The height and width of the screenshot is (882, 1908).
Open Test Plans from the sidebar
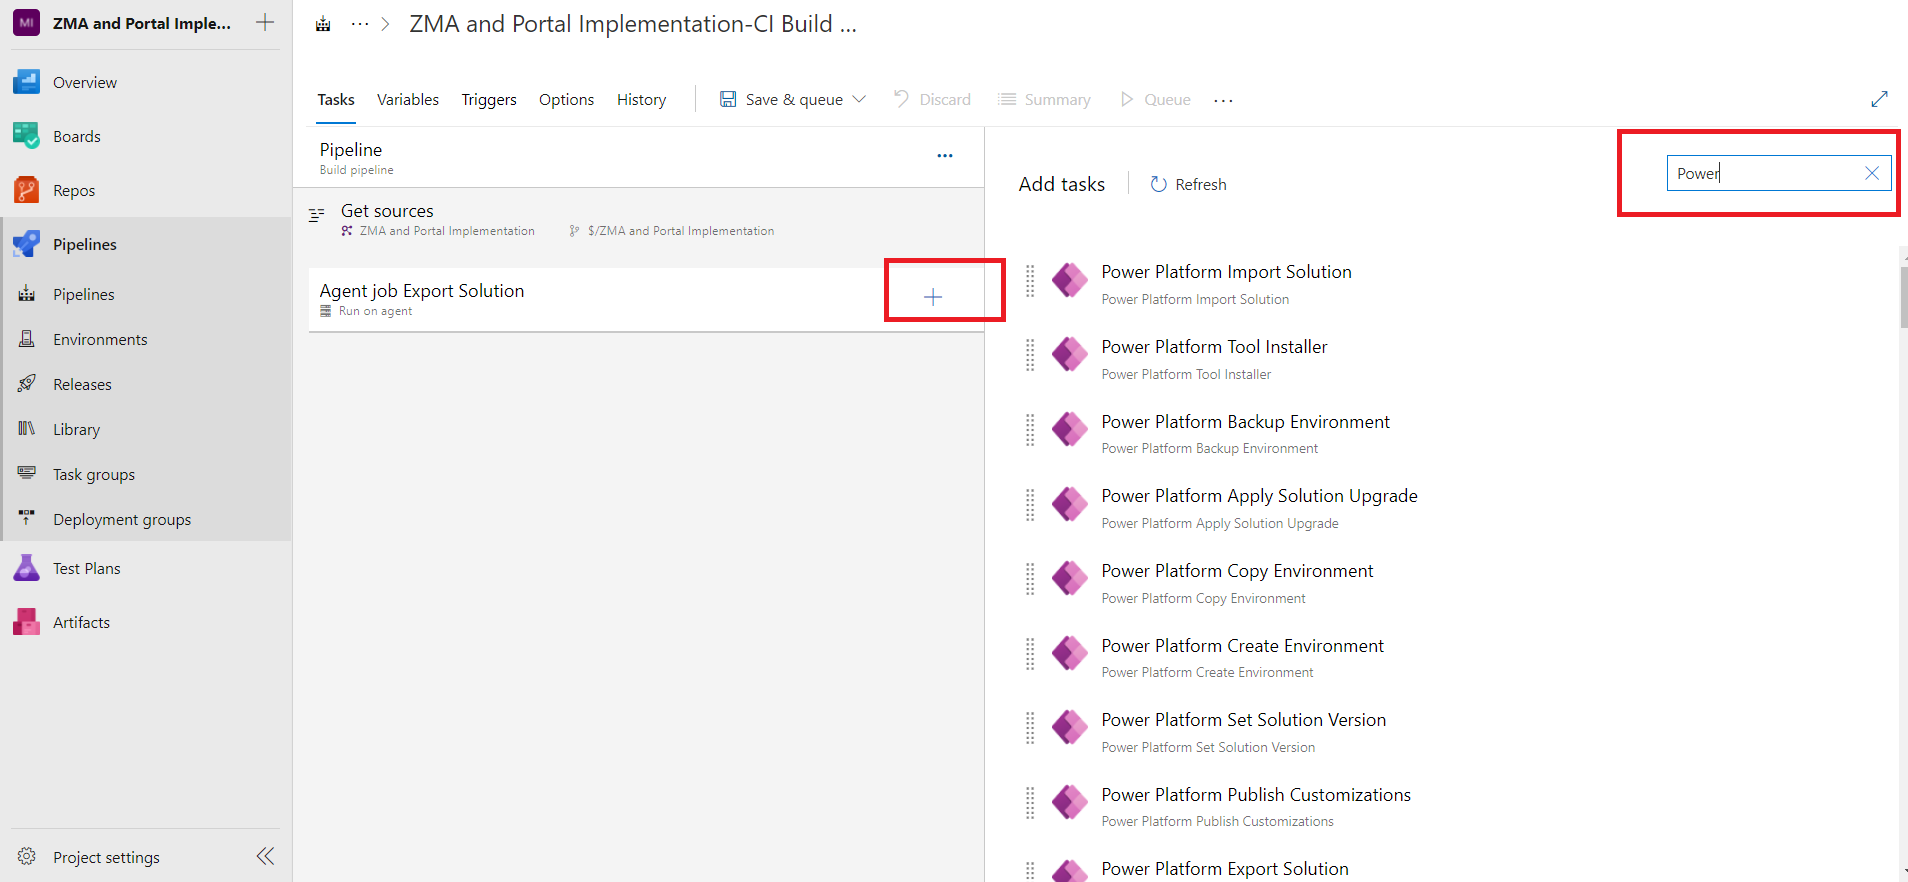pos(86,568)
